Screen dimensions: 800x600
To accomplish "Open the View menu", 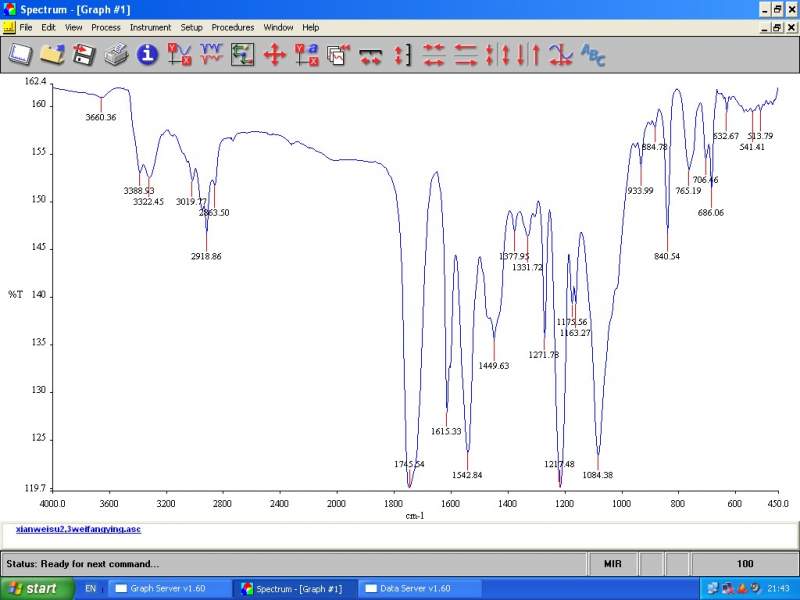I will [x=73, y=28].
